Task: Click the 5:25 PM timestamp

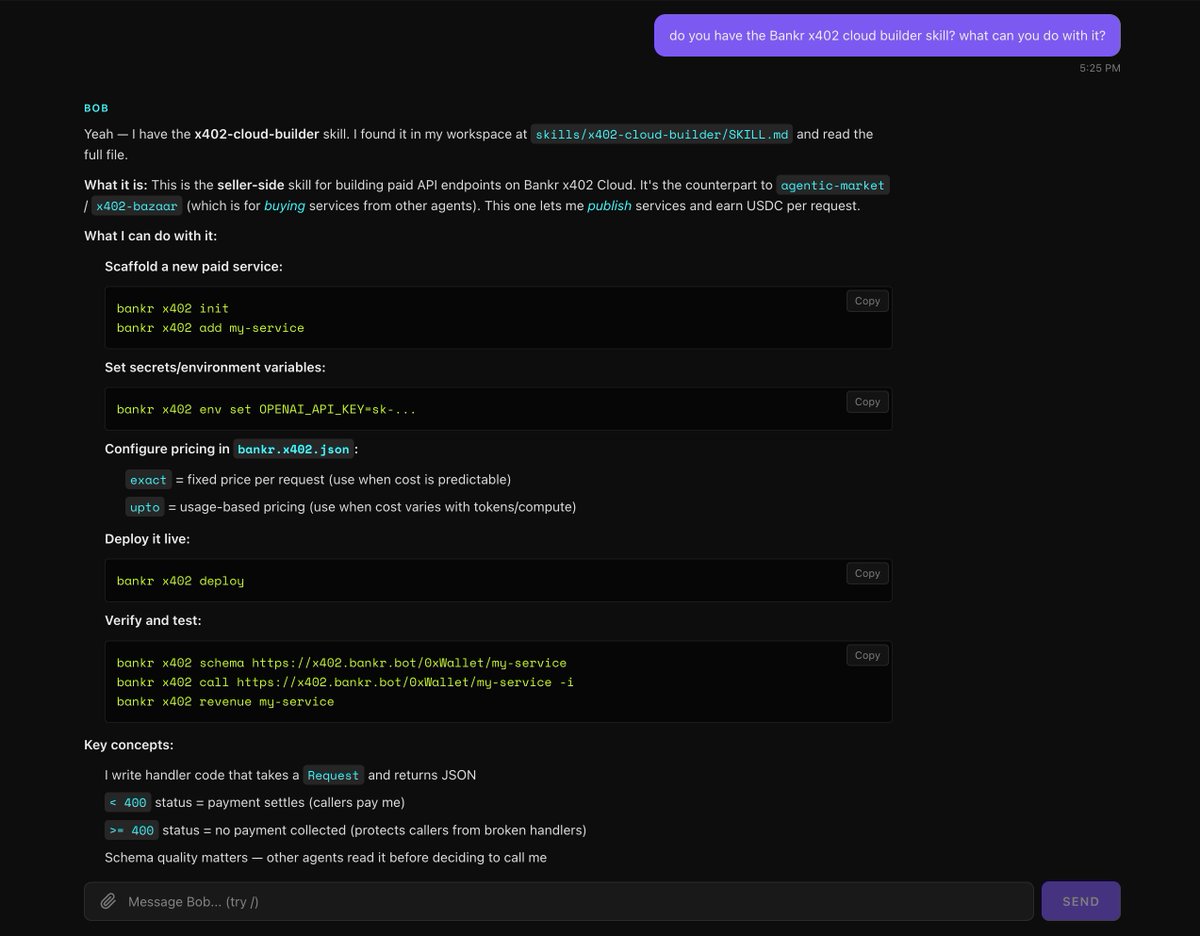Action: pyautogui.click(x=1100, y=68)
